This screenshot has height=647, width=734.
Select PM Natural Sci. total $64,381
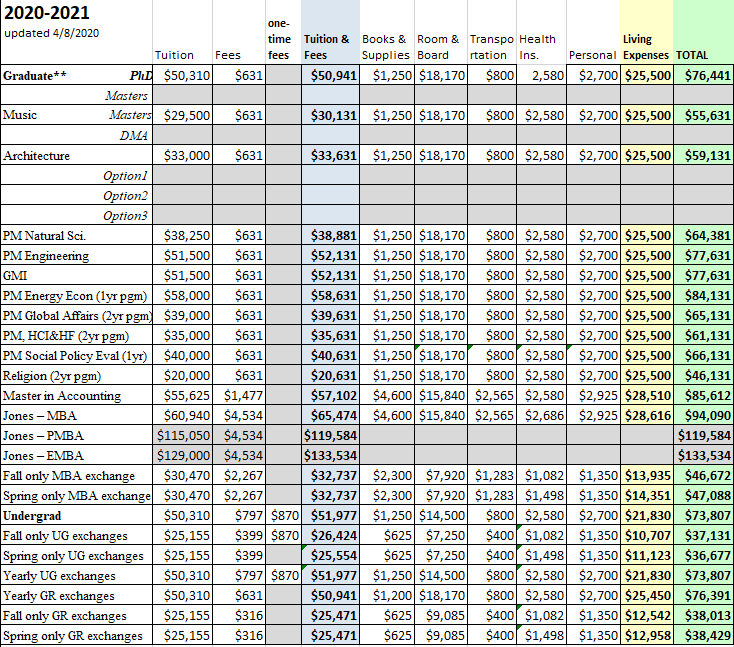click(x=707, y=235)
